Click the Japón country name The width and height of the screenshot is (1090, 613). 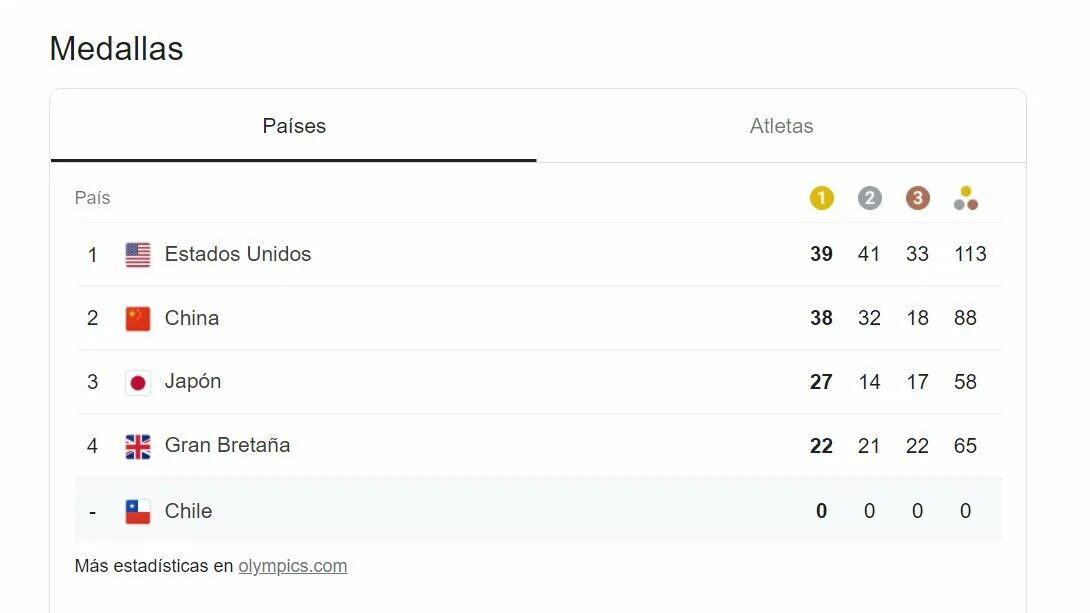(193, 381)
